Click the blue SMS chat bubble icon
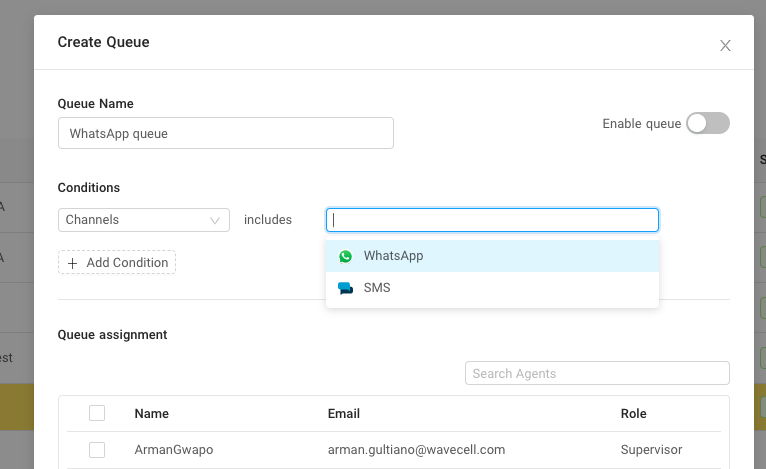Image resolution: width=766 pixels, height=469 pixels. 346,288
